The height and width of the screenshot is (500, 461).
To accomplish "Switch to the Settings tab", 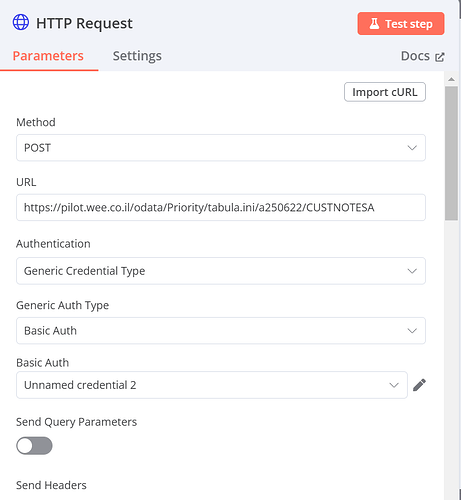I will 137,56.
